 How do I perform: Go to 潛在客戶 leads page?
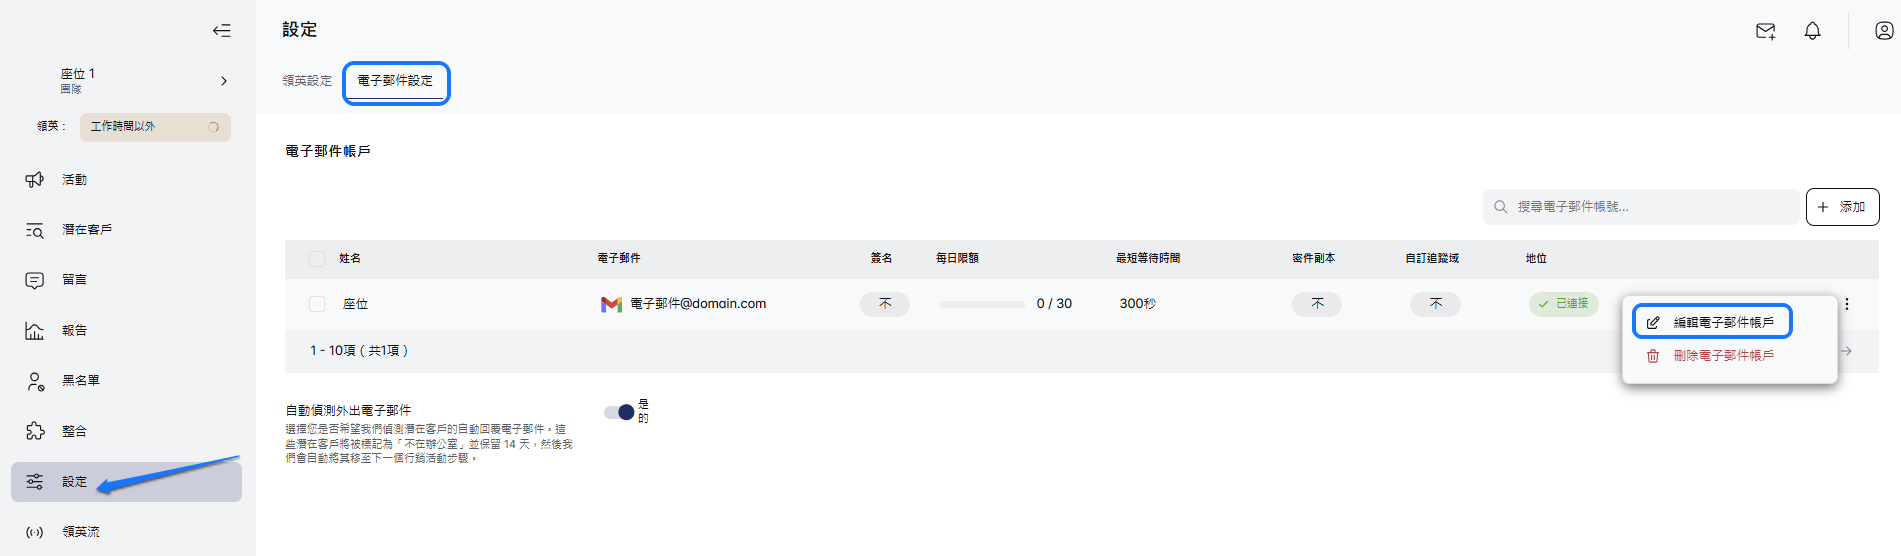tap(86, 230)
